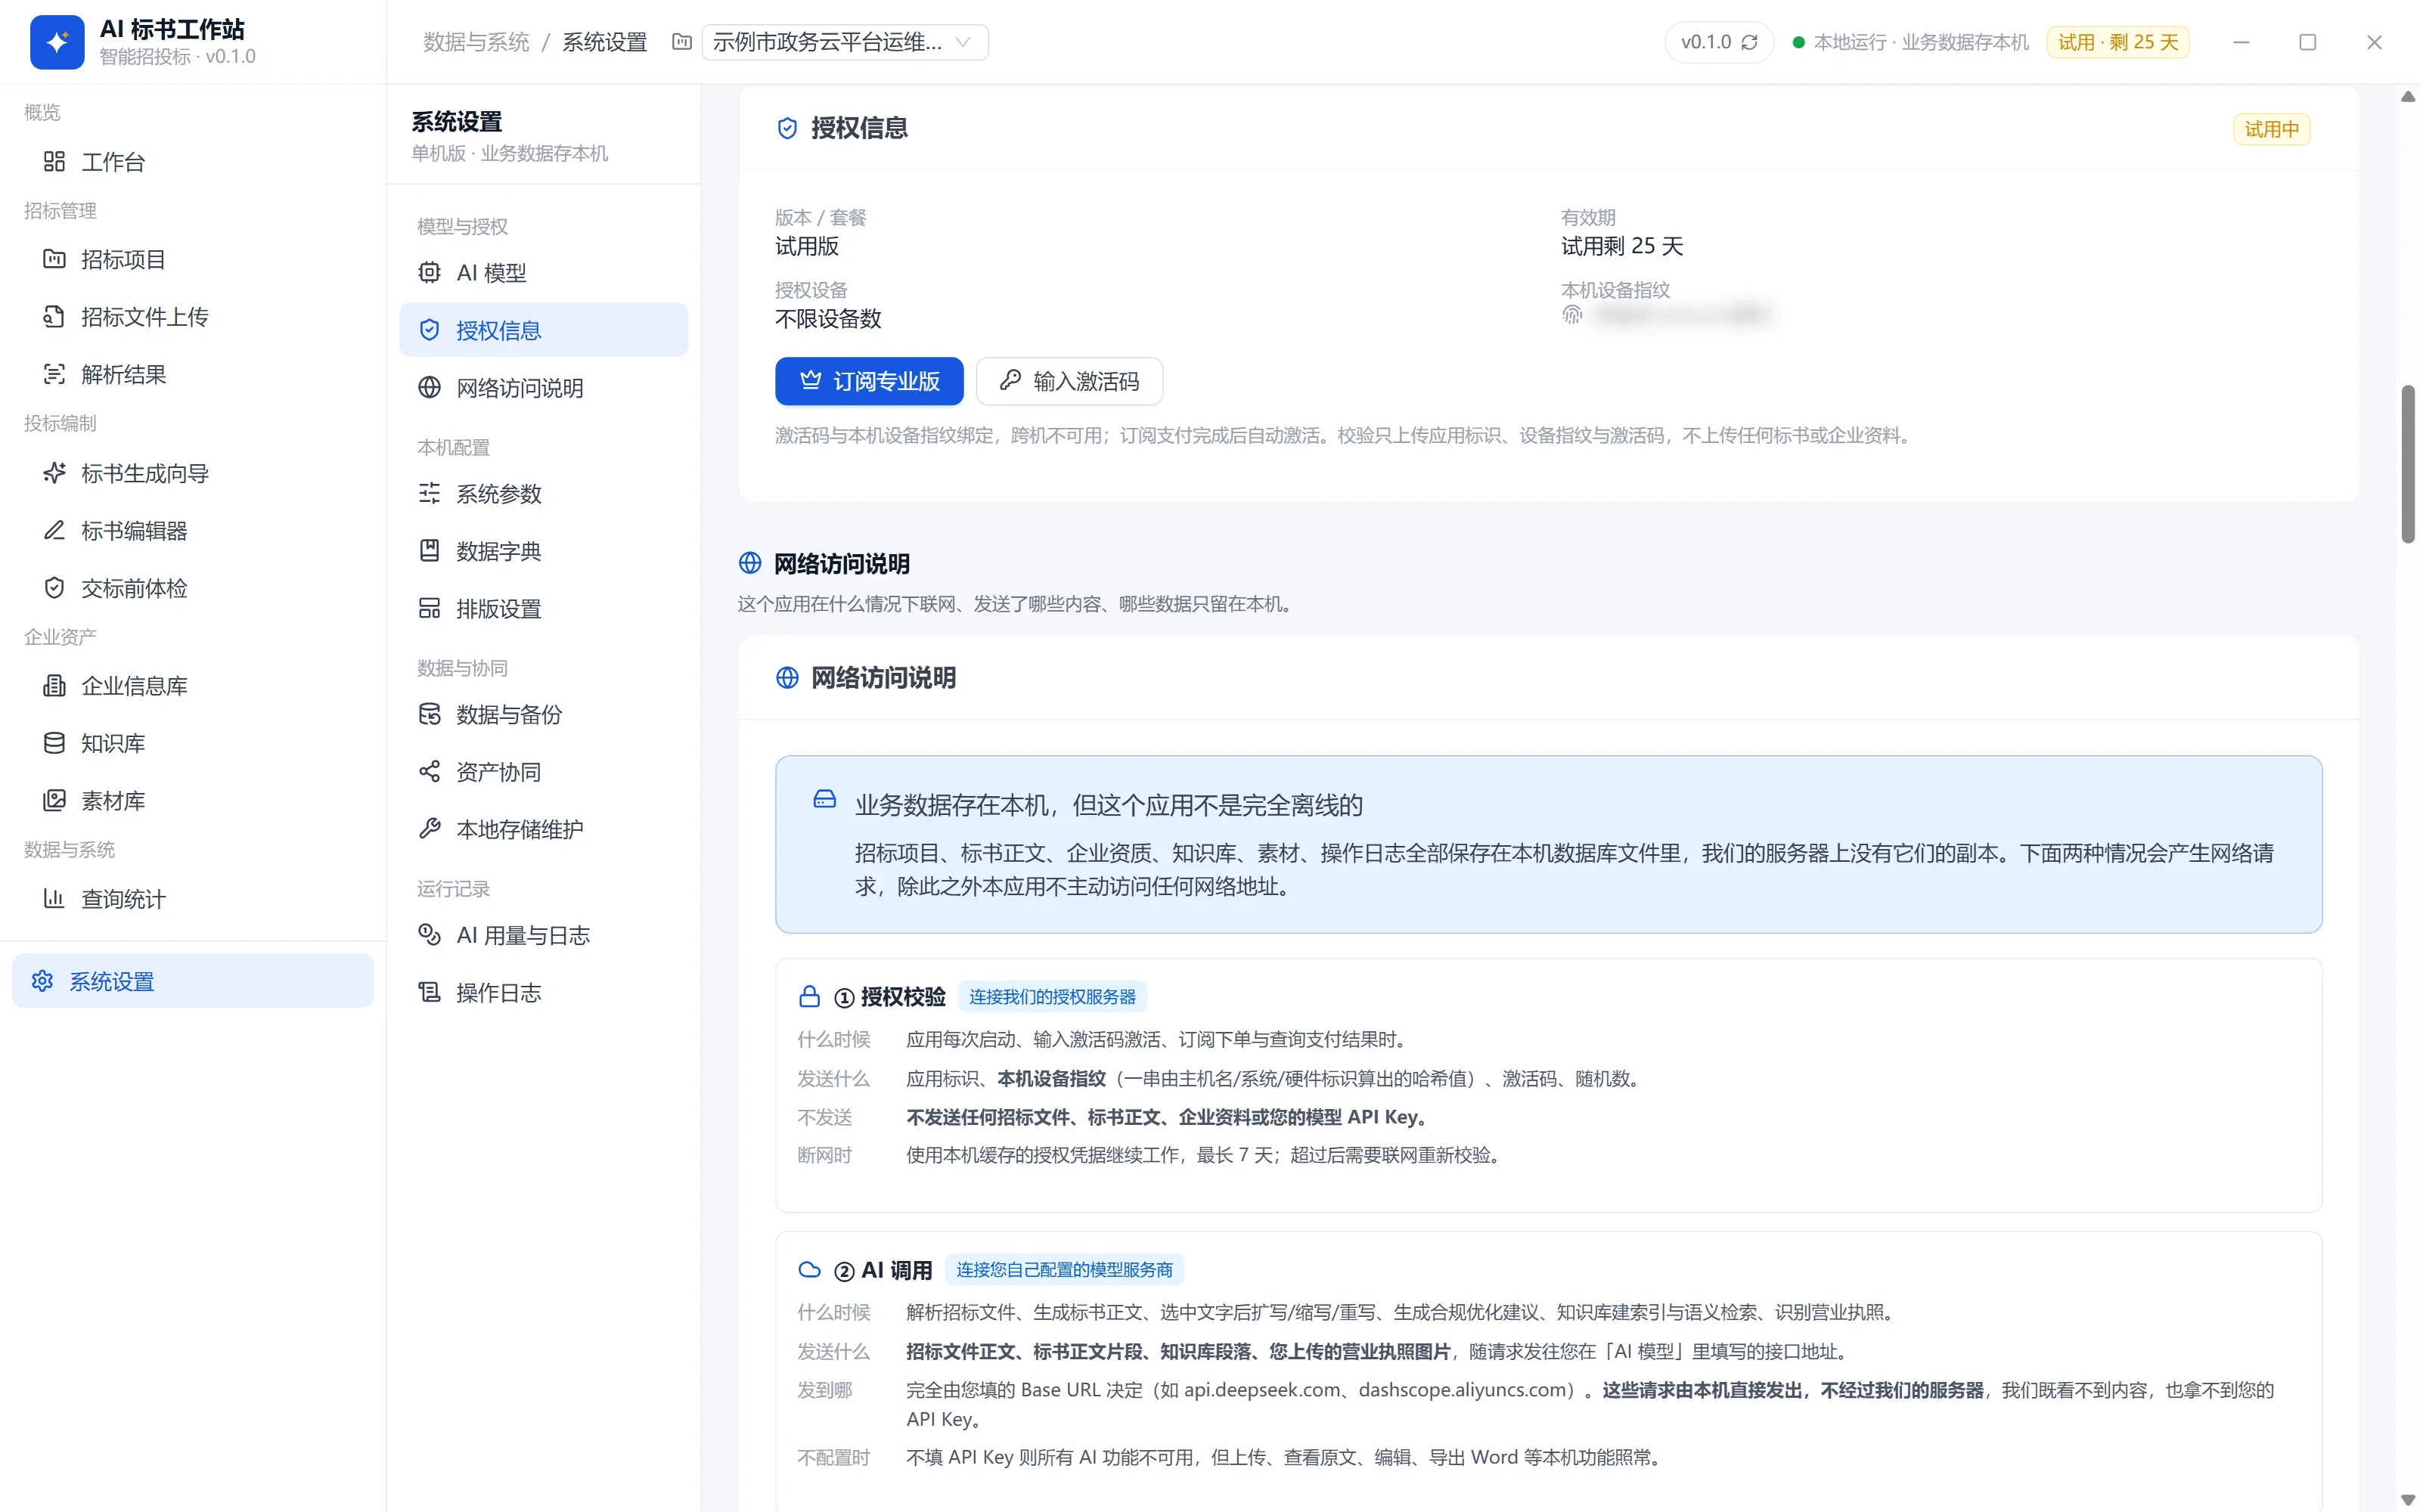Click the 本地运行 · 业务数据存本机 status
This screenshot has height=1512, width=2420.
tap(1911, 42)
